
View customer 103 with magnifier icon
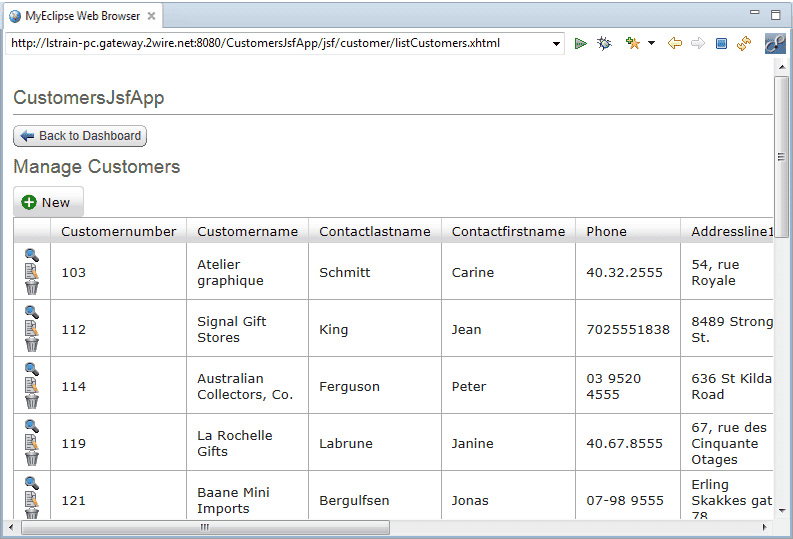coord(32,255)
